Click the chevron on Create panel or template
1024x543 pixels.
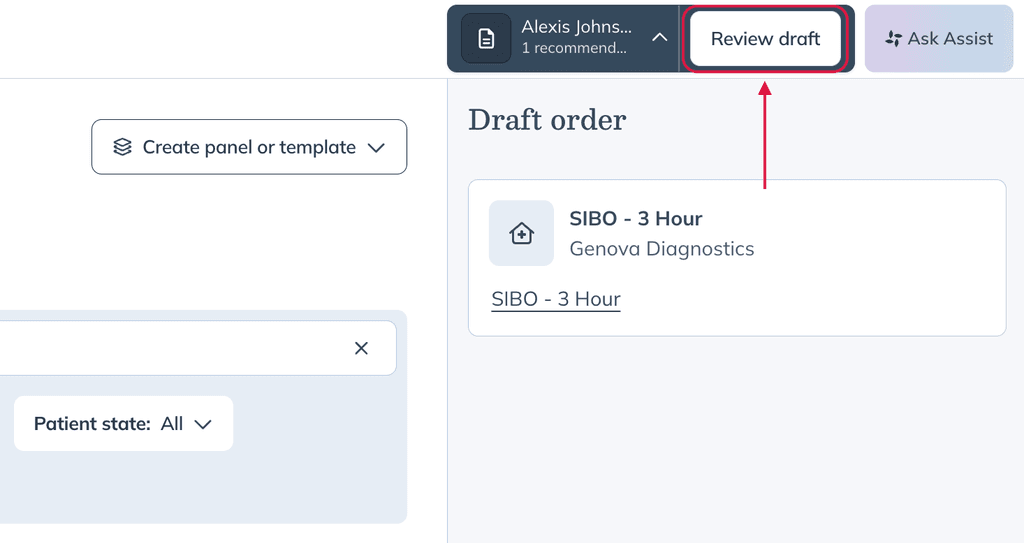point(376,148)
